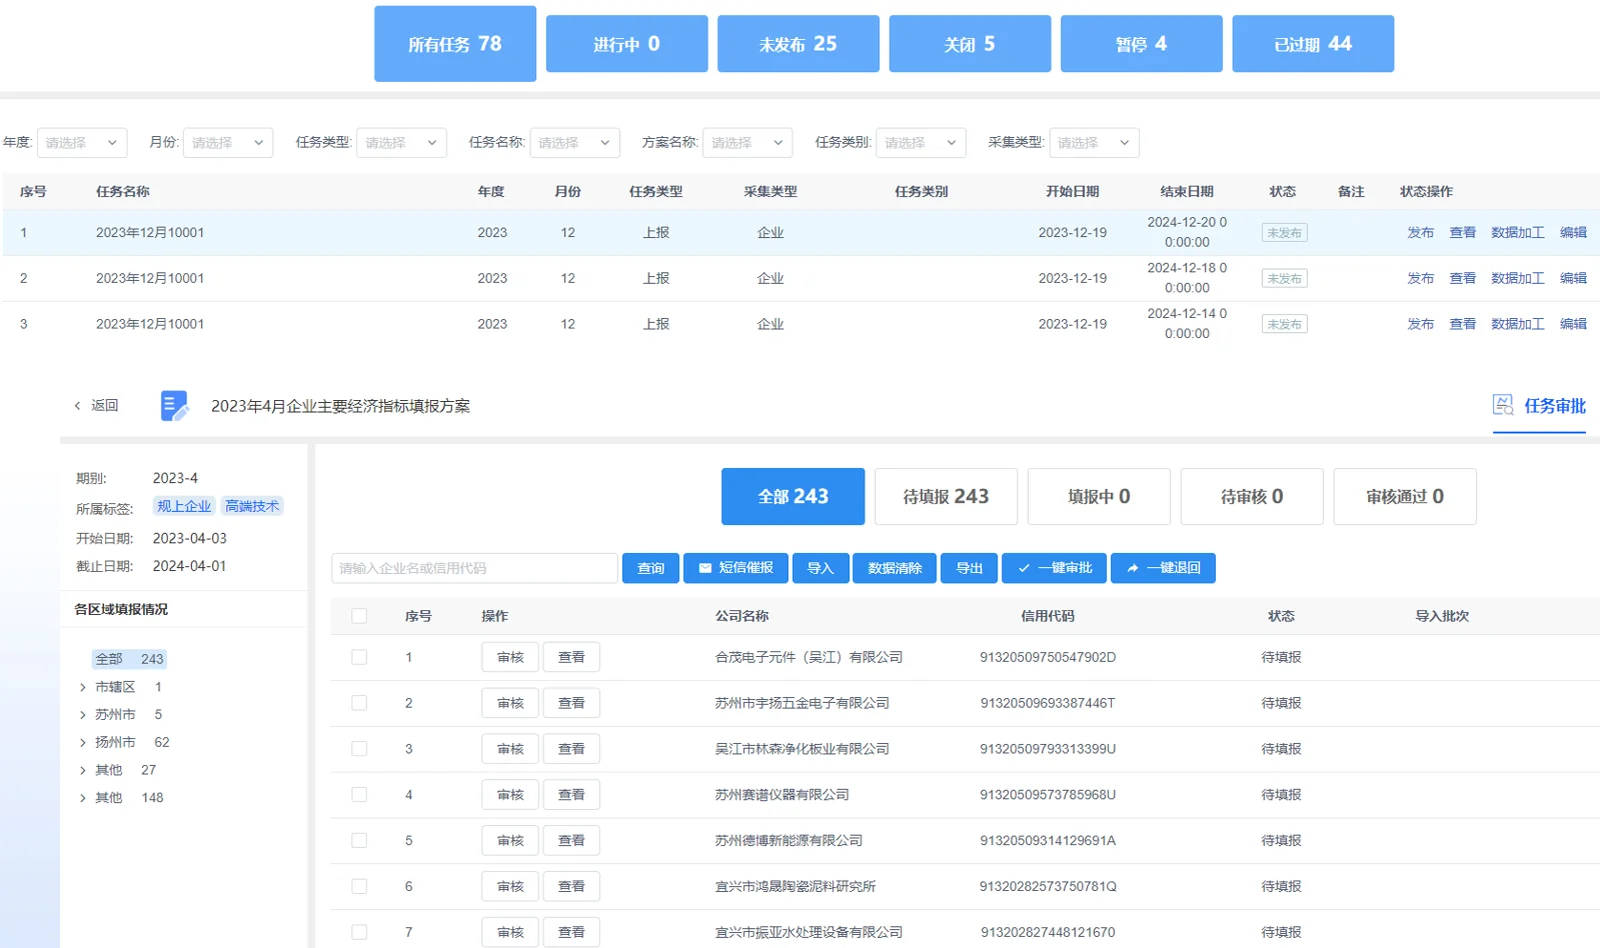Select the checkbox for 苏州市宇扬五金电子有限公司
Screen dimensions: 1600x948
[359, 703]
